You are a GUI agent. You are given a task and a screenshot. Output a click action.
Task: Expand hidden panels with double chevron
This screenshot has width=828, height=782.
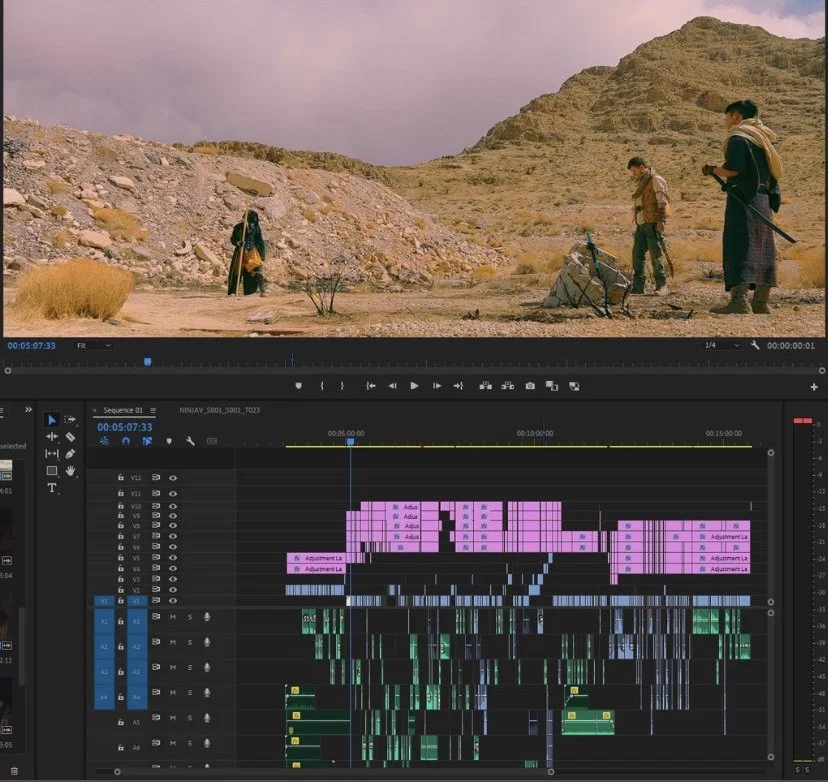point(29,410)
